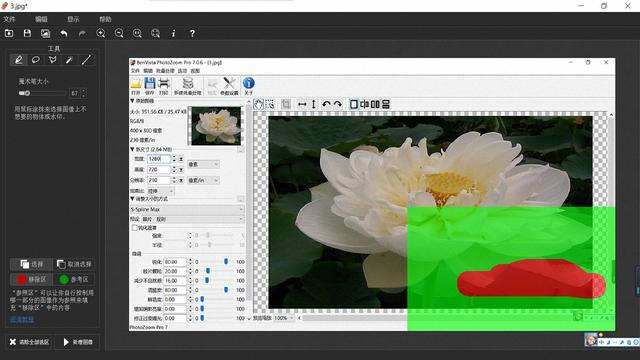Select the magic wand tool
Viewport: 640px width, 360px height.
69,60
